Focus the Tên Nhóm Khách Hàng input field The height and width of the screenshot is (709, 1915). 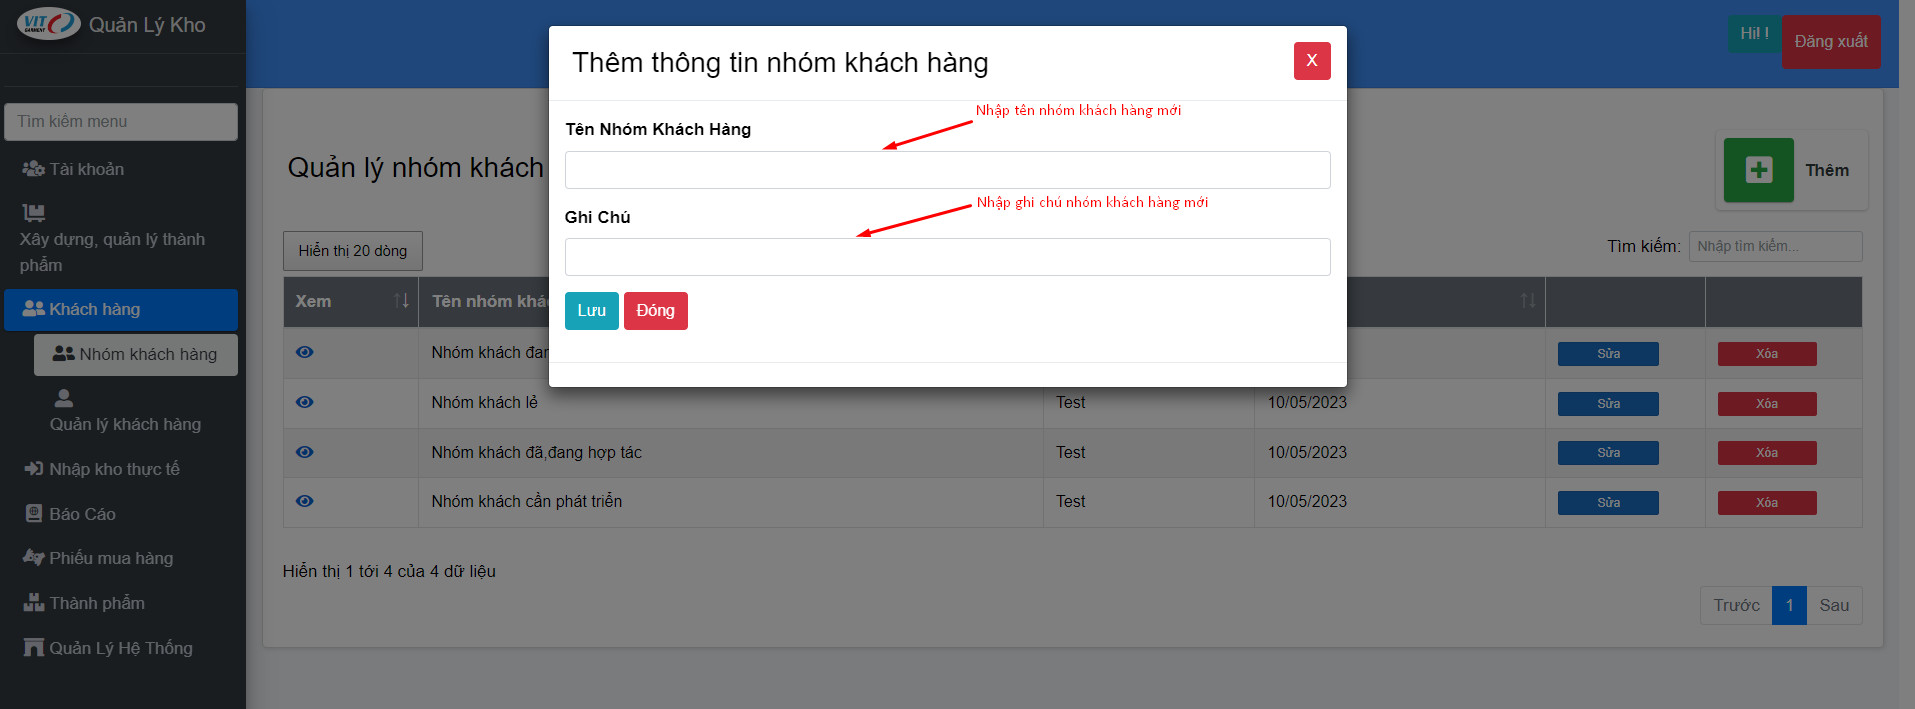pos(948,170)
